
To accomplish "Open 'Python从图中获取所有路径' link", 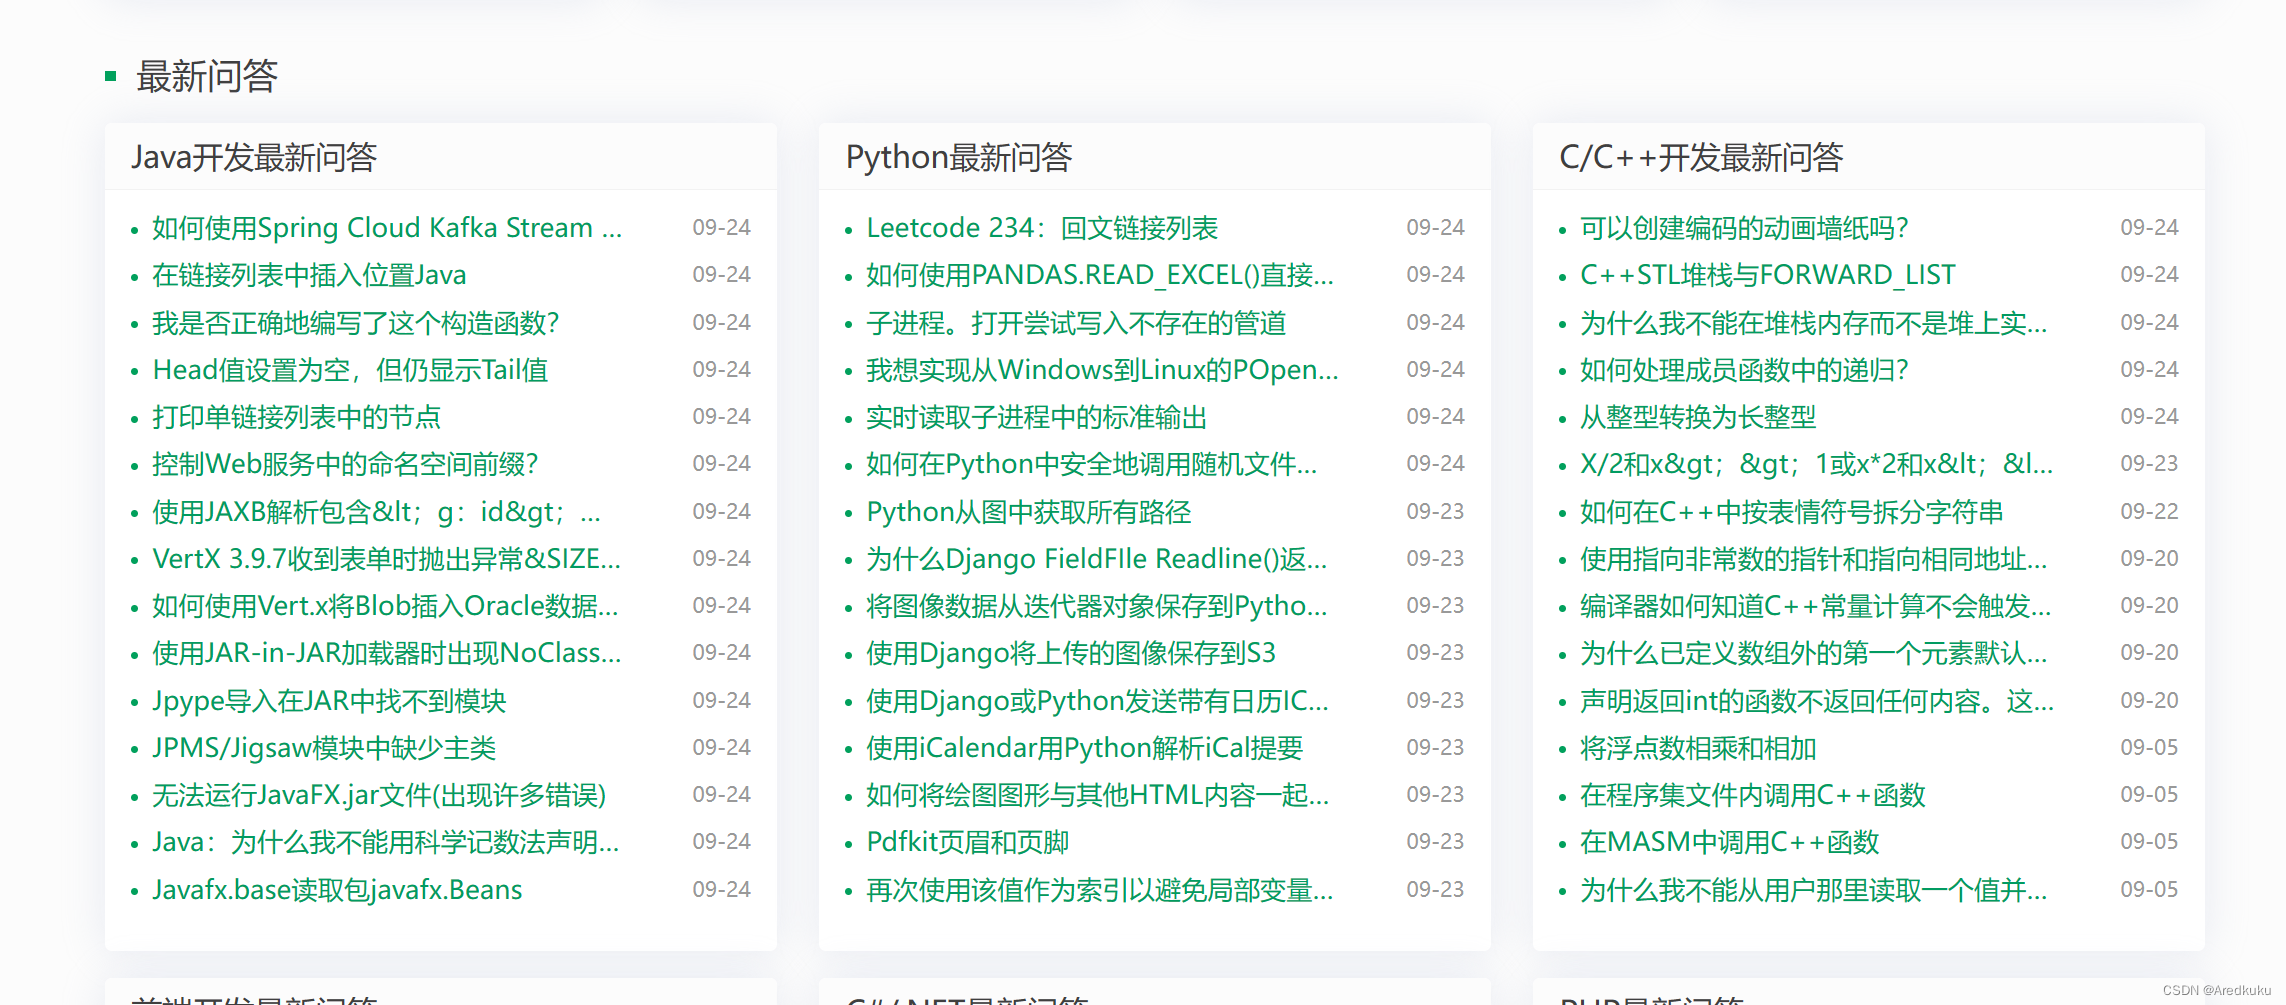I will pos(1029,512).
